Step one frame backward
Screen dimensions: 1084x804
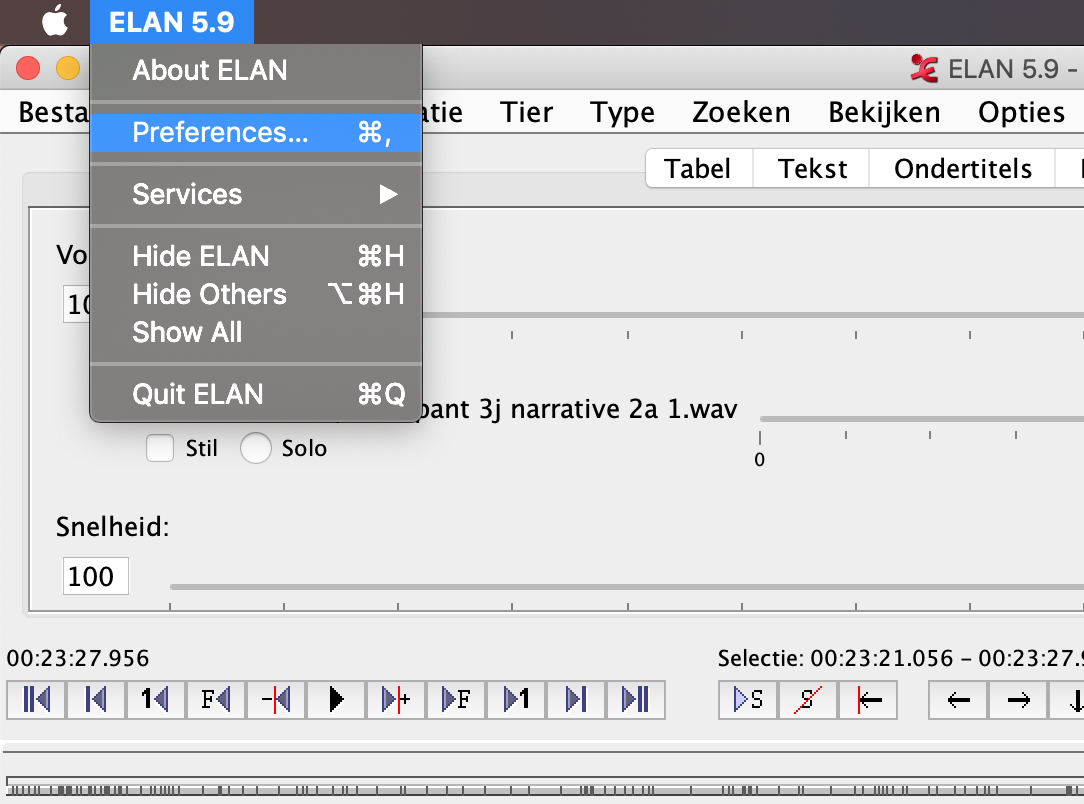tap(216, 699)
